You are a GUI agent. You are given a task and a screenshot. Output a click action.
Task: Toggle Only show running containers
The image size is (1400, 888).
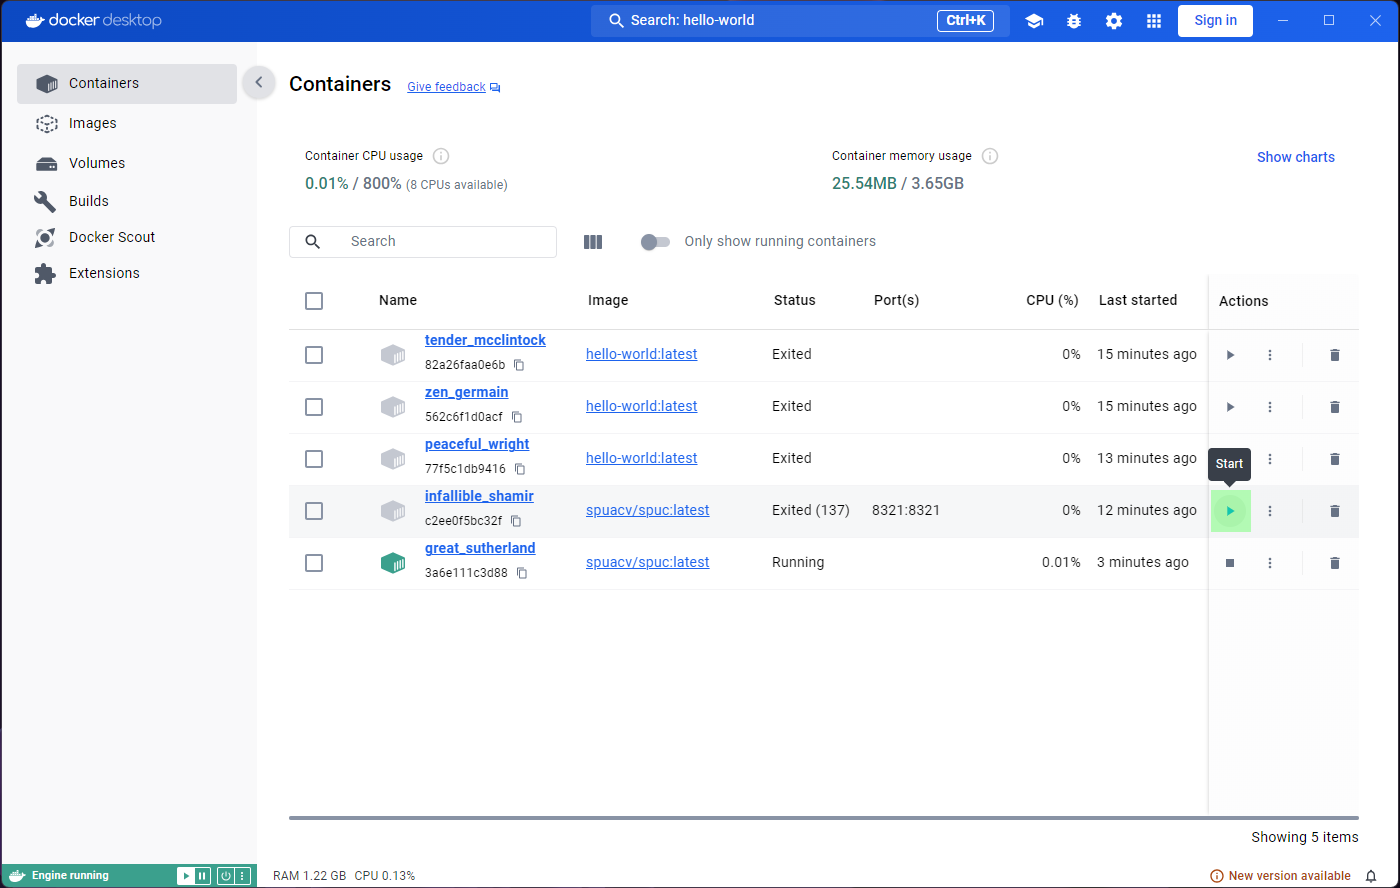click(655, 241)
